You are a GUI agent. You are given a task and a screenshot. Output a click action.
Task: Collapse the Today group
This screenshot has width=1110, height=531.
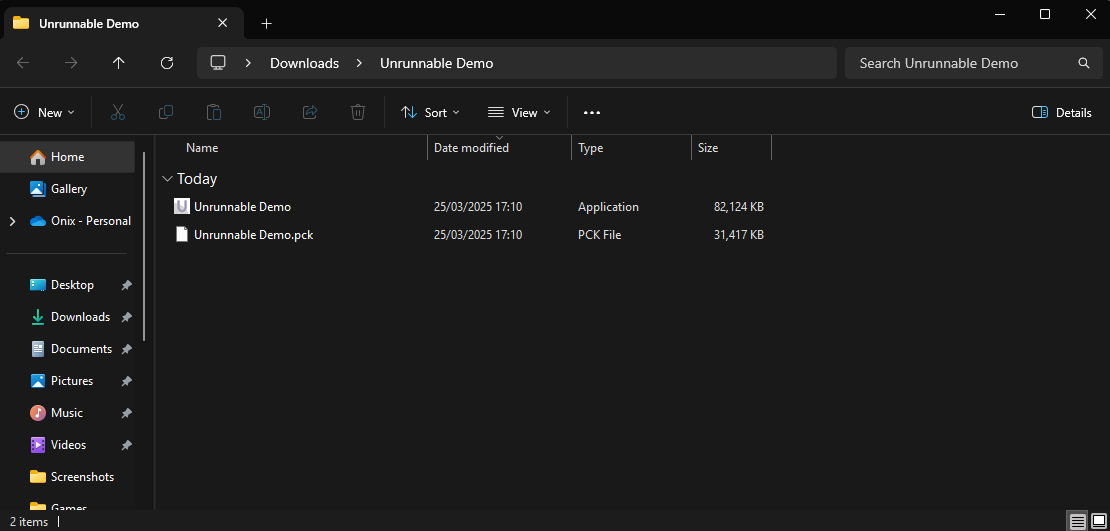[x=166, y=179]
